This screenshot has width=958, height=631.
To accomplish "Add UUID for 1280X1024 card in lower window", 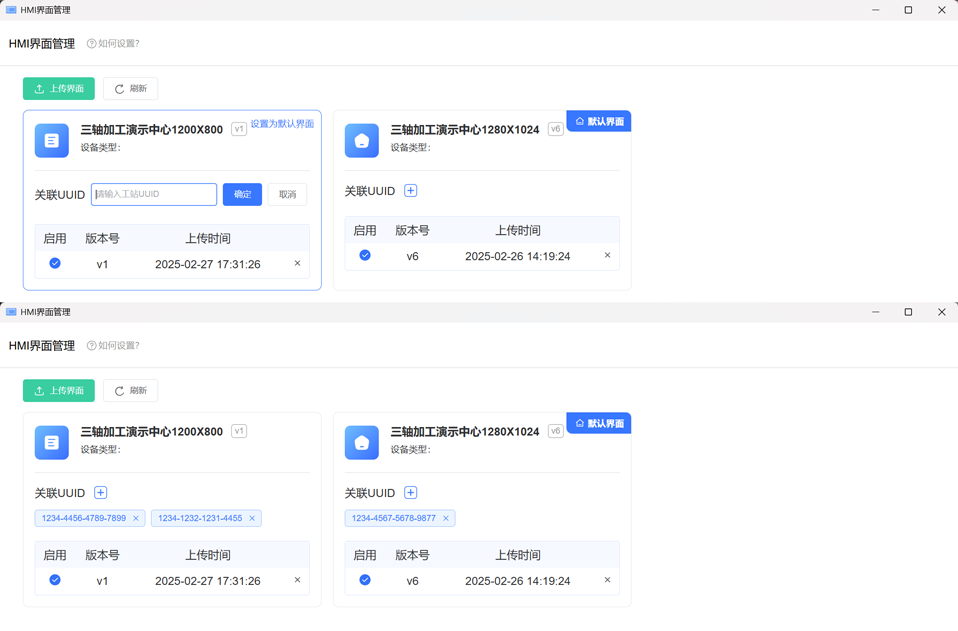I will pyautogui.click(x=410, y=493).
